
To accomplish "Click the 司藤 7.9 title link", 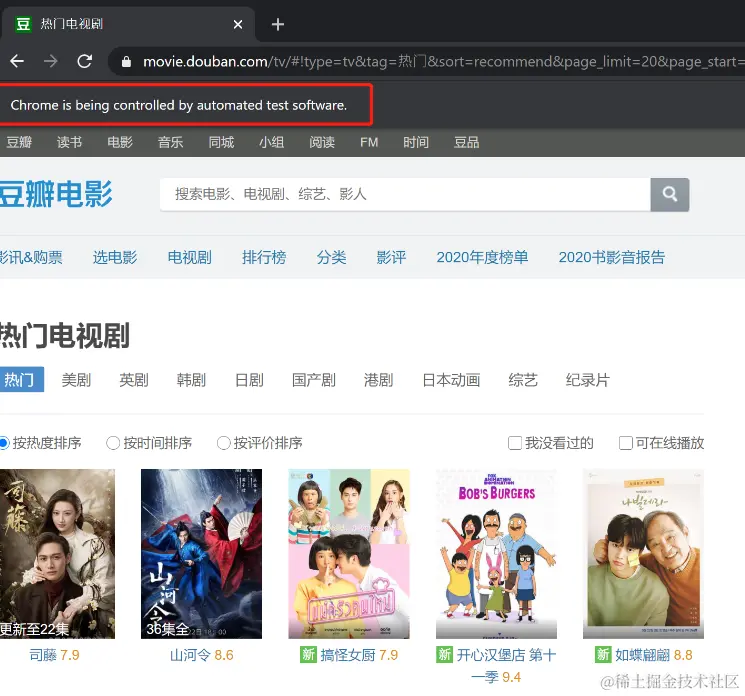I will tap(54, 655).
